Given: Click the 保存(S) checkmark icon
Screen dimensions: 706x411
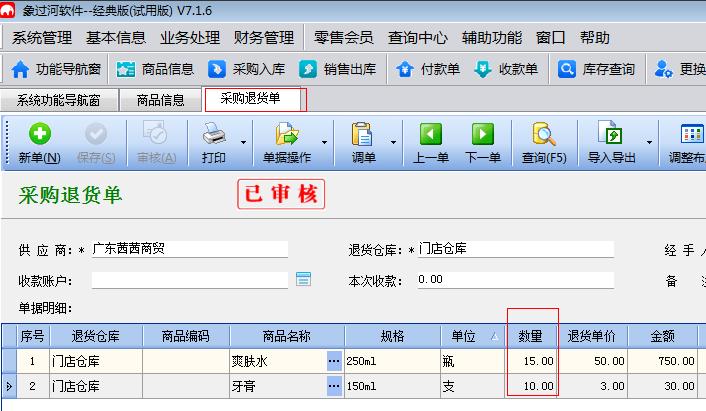Looking at the screenshot, I should (96, 134).
